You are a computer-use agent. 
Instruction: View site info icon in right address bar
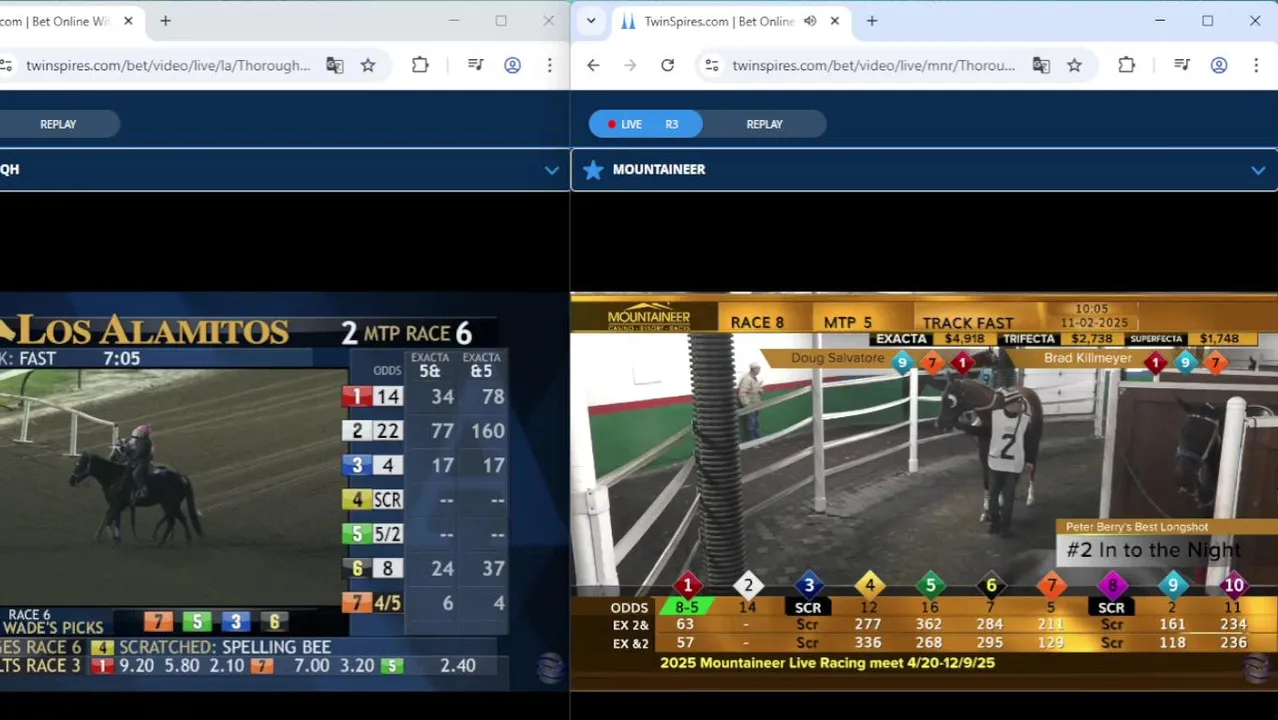(x=711, y=65)
